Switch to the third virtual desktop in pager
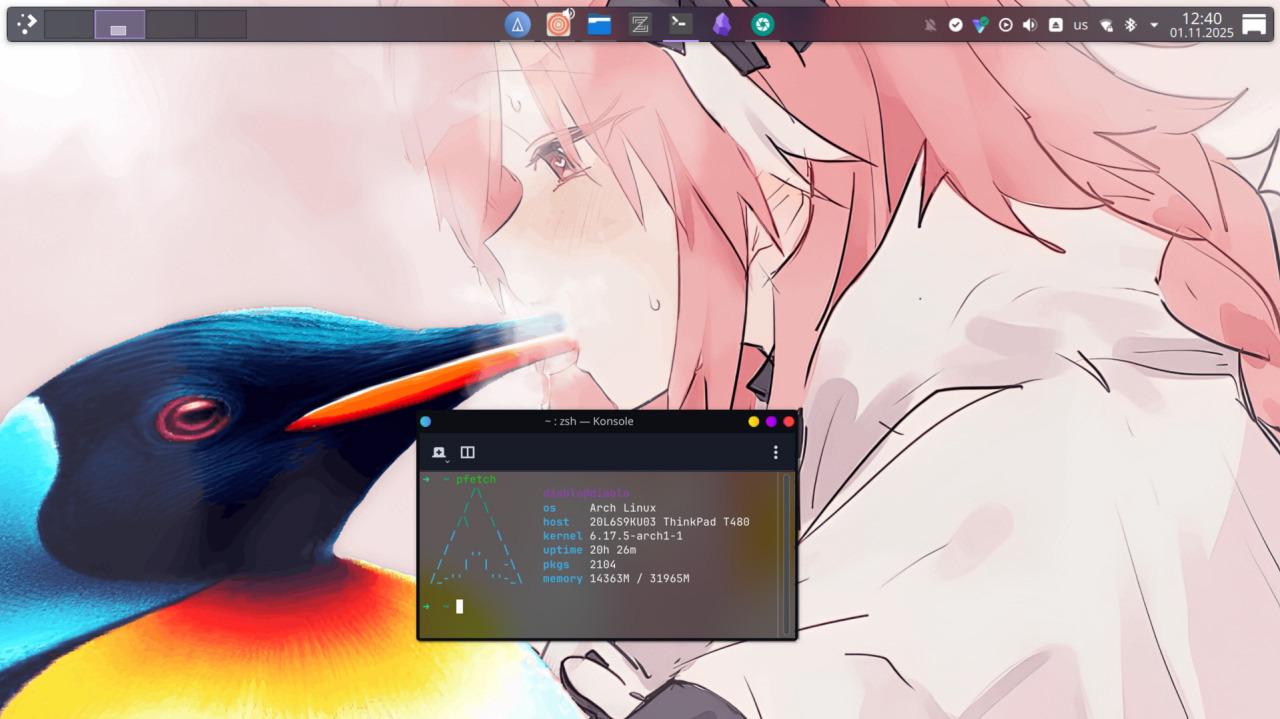Image resolution: width=1280 pixels, height=719 pixels. coord(171,24)
